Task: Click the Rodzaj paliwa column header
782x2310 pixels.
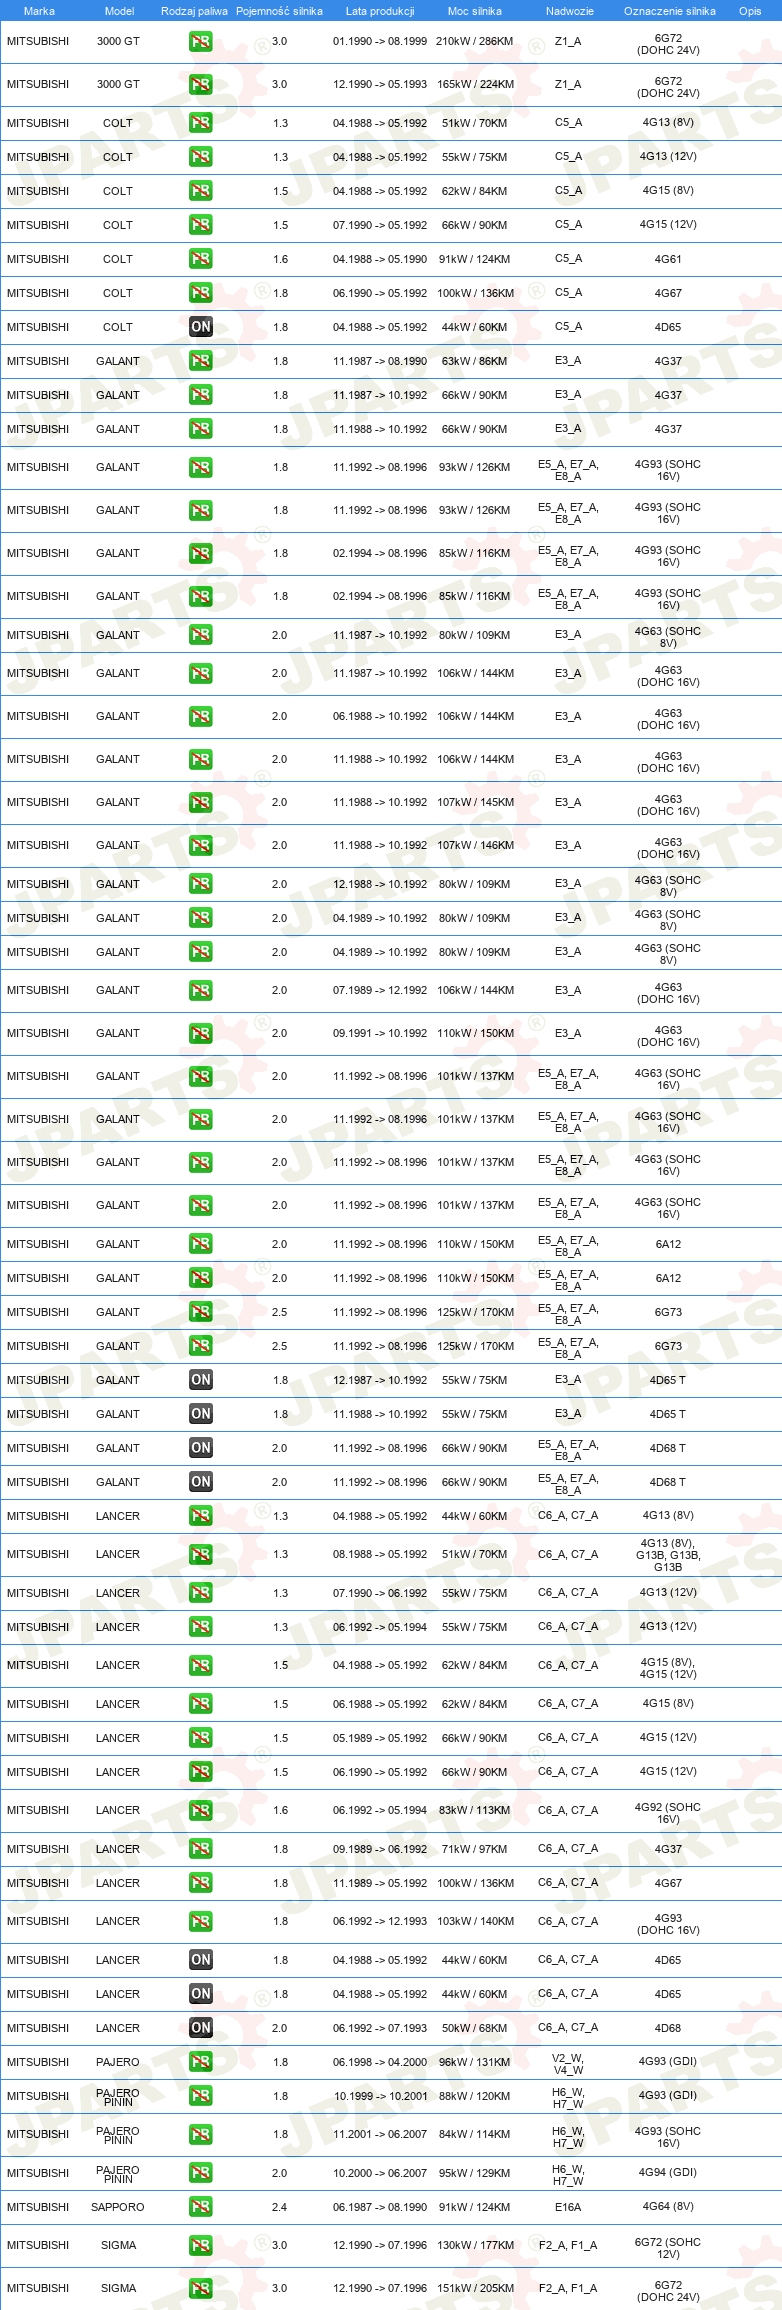Action: [194, 11]
